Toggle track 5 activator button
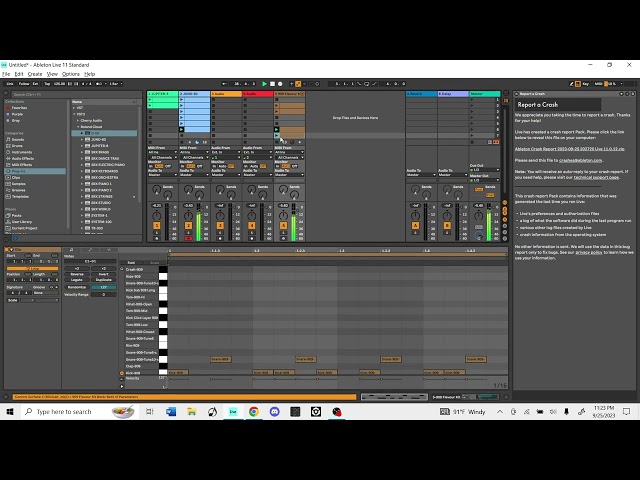 284,226
